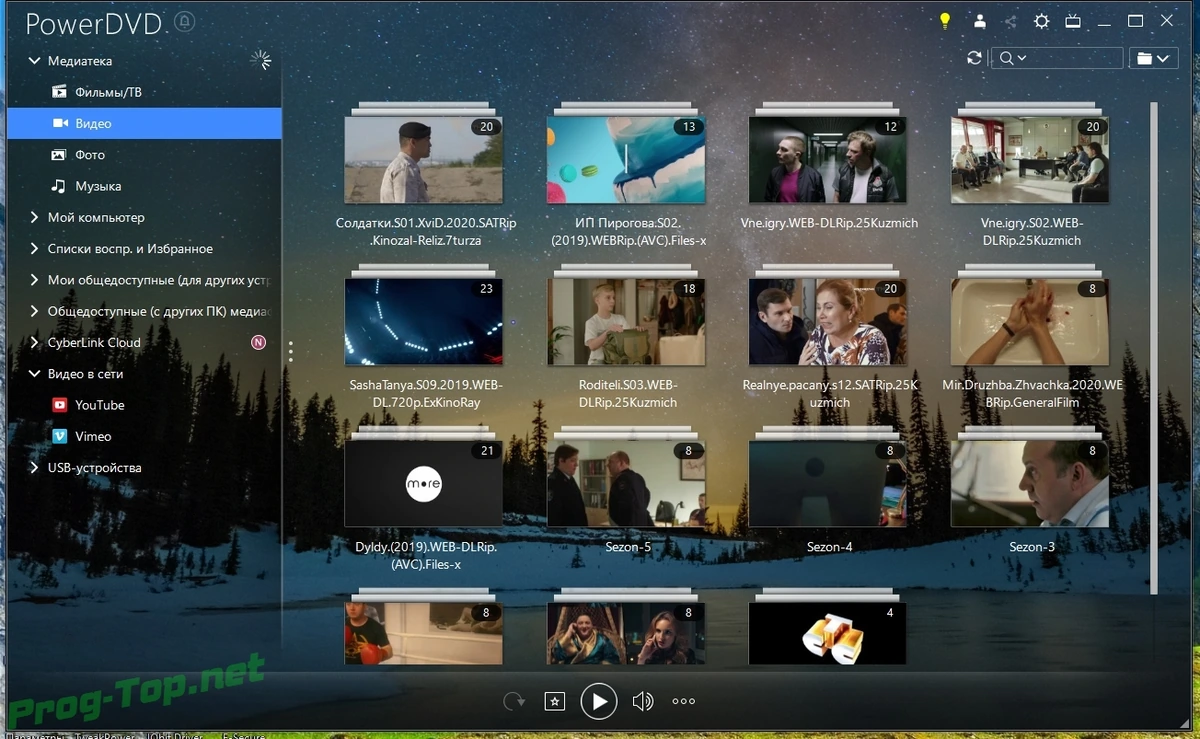Collapse the Видео в сети section

[x=35, y=374]
